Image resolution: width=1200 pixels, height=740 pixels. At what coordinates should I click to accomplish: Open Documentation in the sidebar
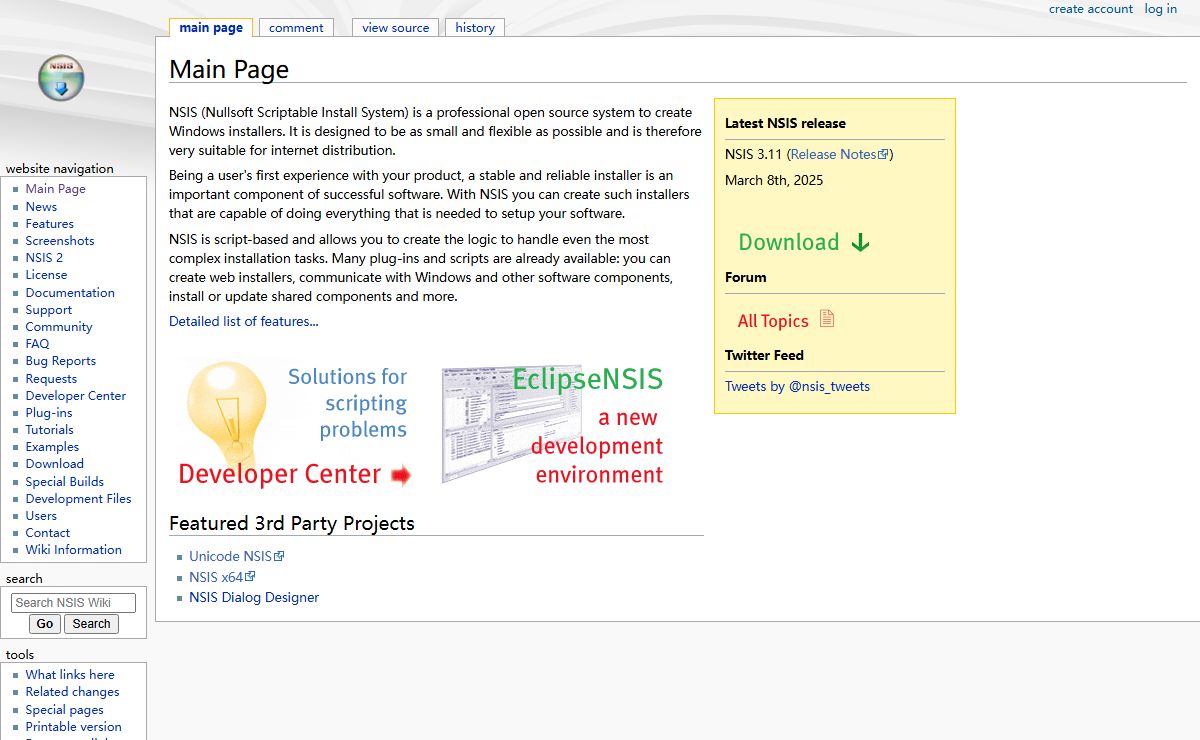click(x=70, y=293)
